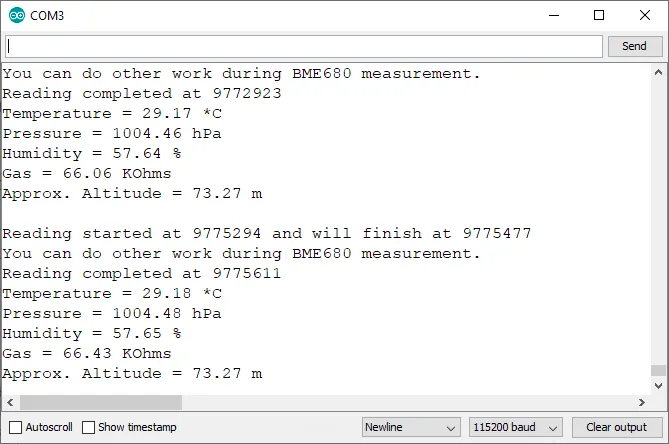Viewport: 669px width, 444px height.
Task: Click the Temperature = 29.18 *C output line
Action: click(112, 293)
